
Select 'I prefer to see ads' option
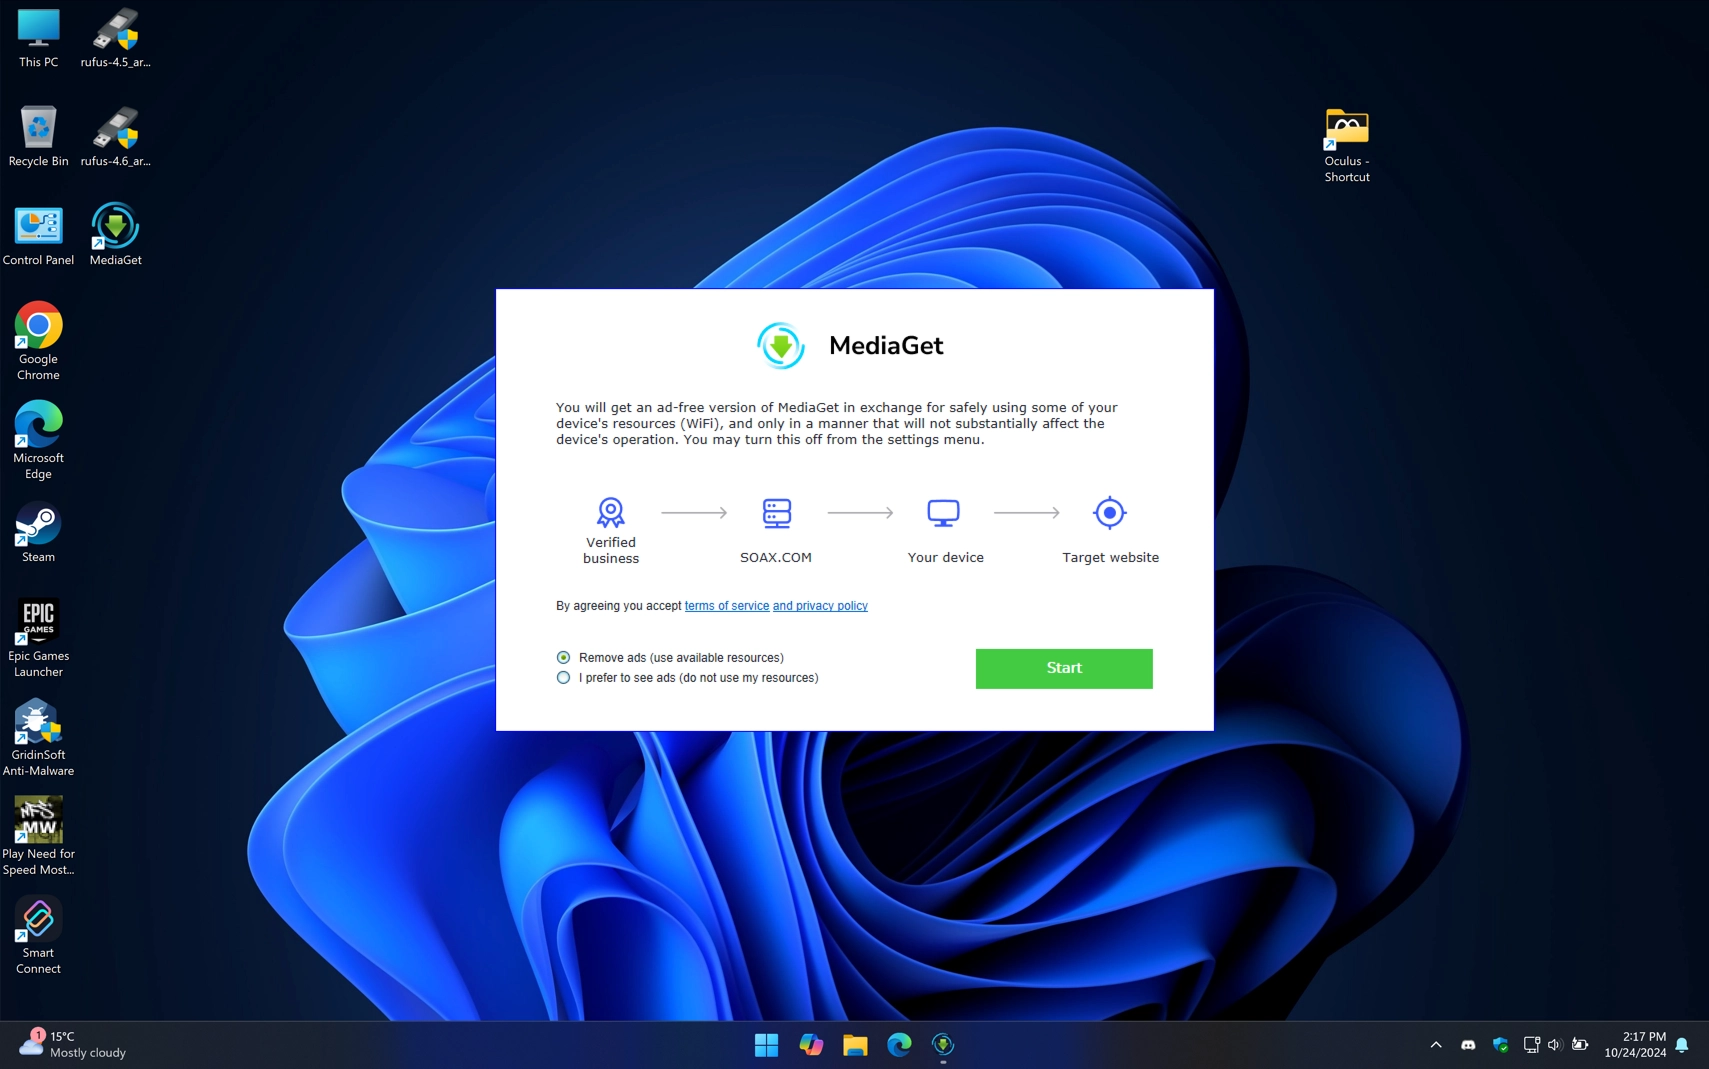[563, 677]
